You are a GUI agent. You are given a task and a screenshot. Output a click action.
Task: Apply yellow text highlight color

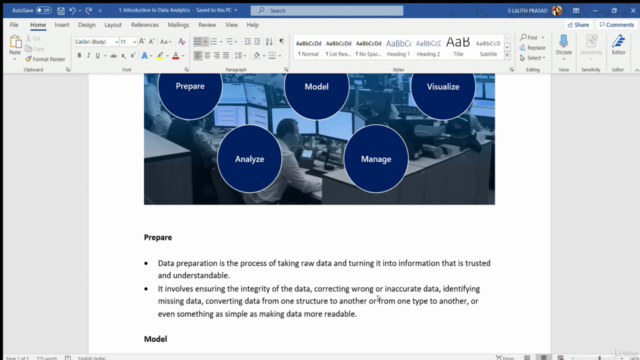(x=160, y=56)
